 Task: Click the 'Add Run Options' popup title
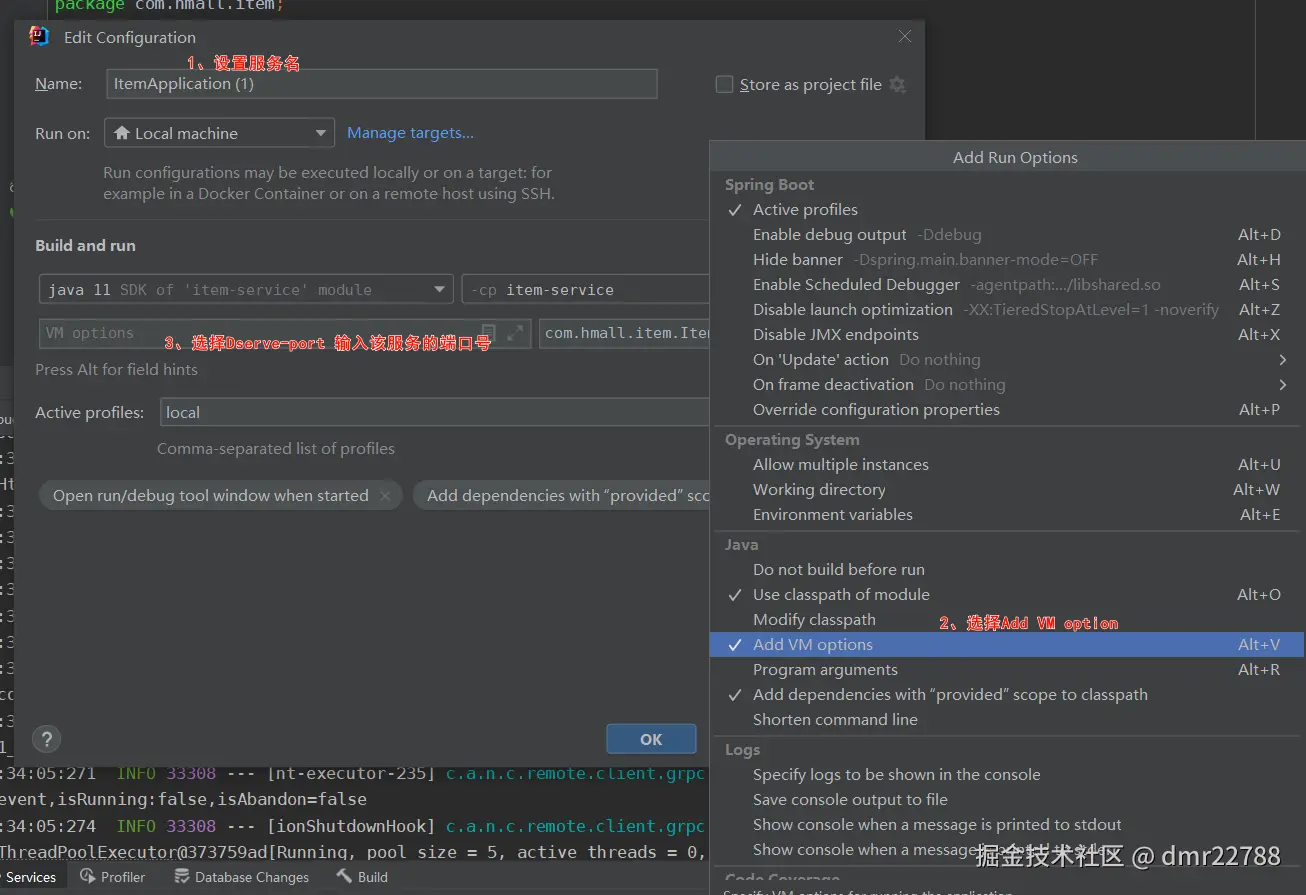coord(1015,157)
